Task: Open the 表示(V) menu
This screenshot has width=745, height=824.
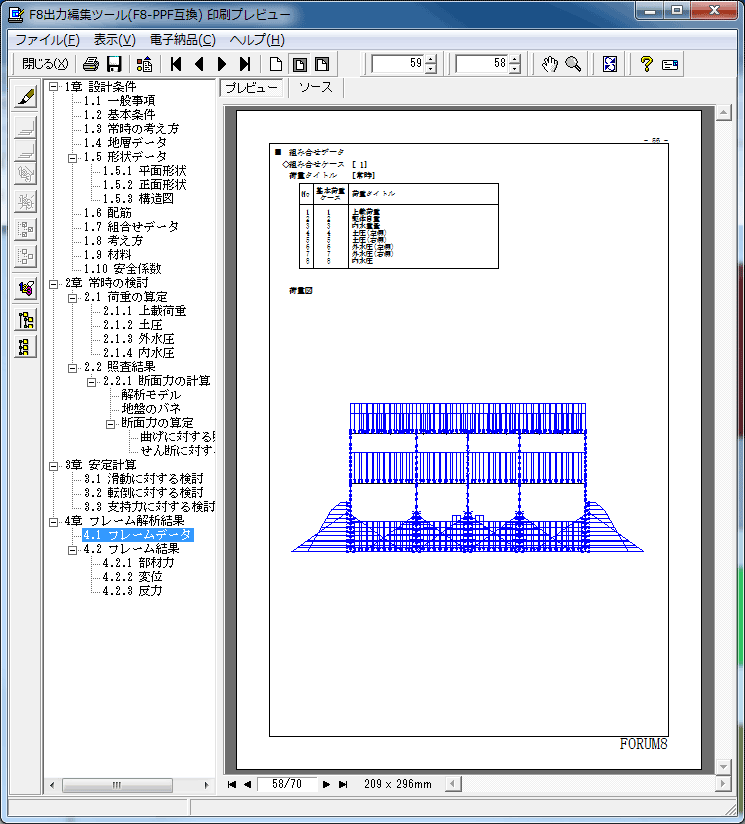Action: click(115, 40)
